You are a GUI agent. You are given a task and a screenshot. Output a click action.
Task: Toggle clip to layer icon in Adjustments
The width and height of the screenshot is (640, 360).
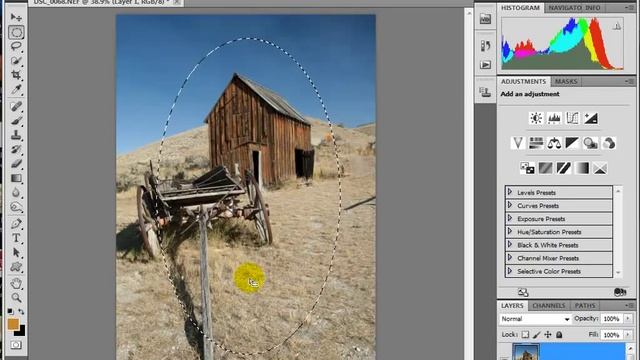(x=620, y=292)
